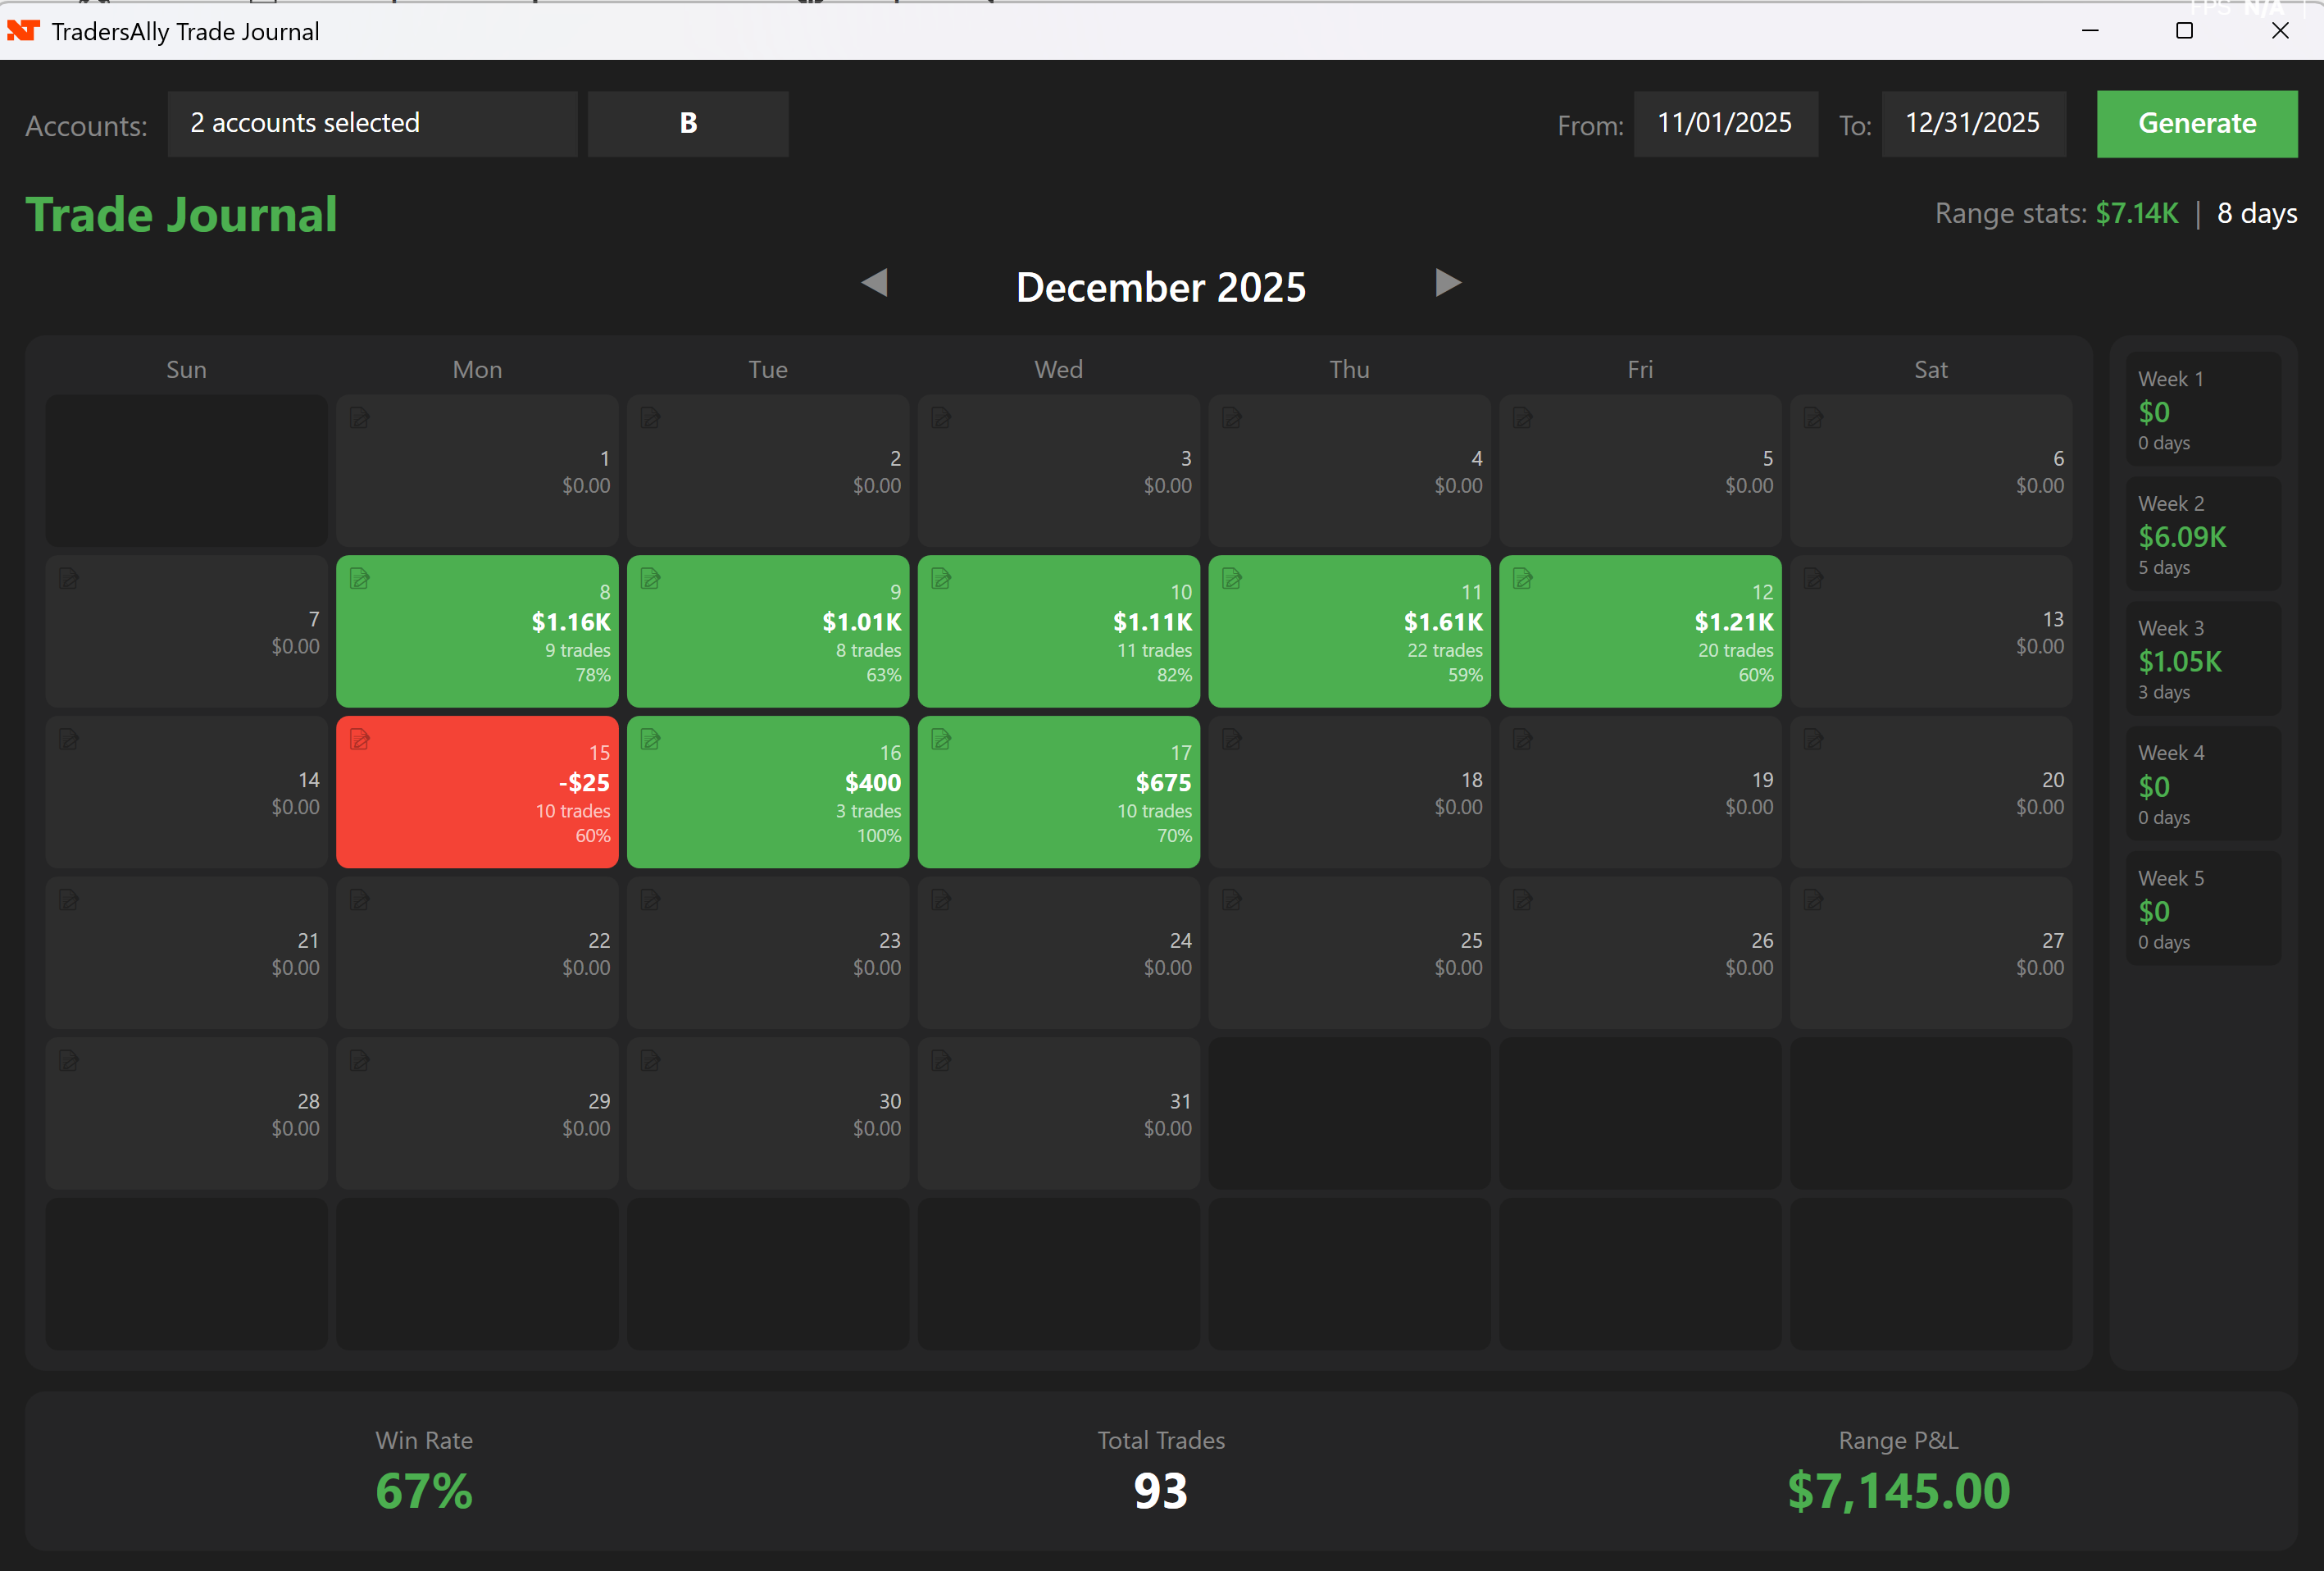Open the journal note for December 16
The height and width of the screenshot is (1571, 2324).
point(652,739)
